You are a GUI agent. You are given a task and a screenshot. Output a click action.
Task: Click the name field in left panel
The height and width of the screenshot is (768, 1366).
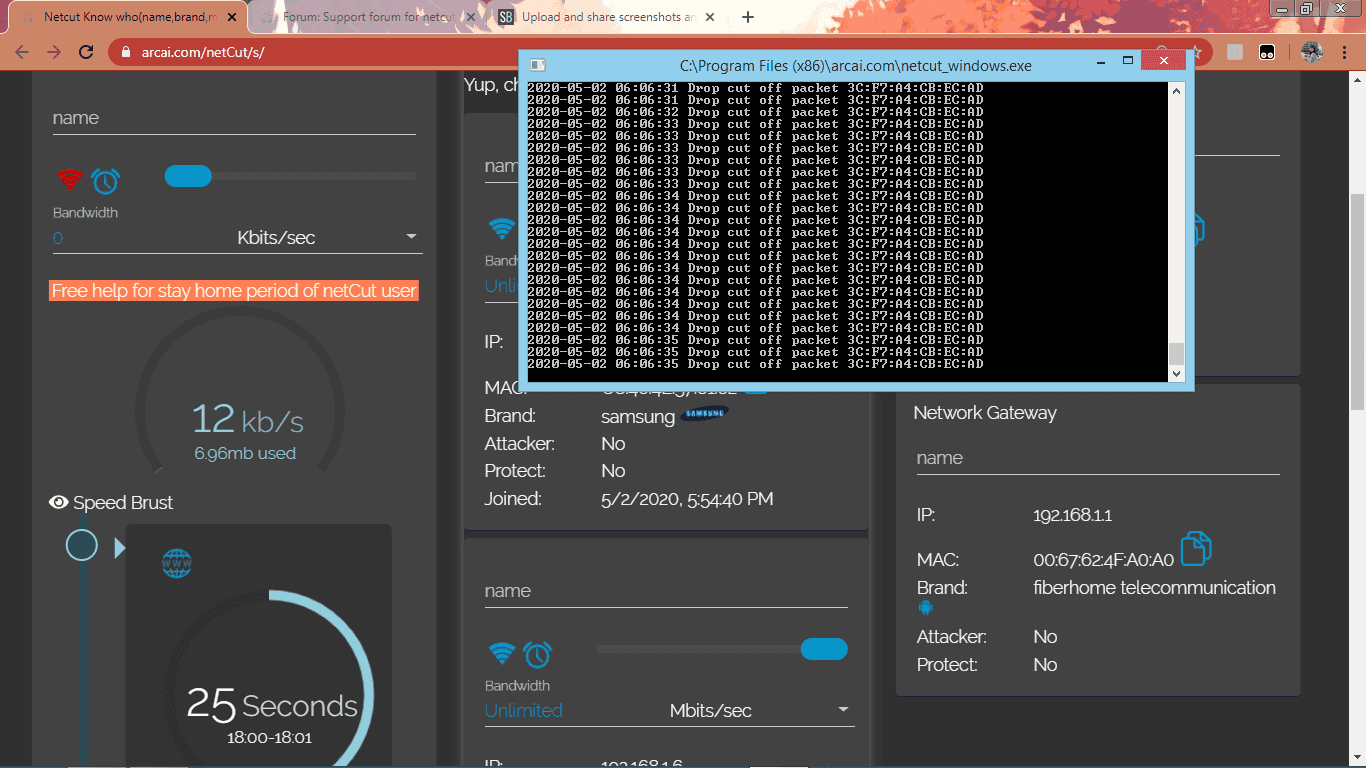coord(234,118)
